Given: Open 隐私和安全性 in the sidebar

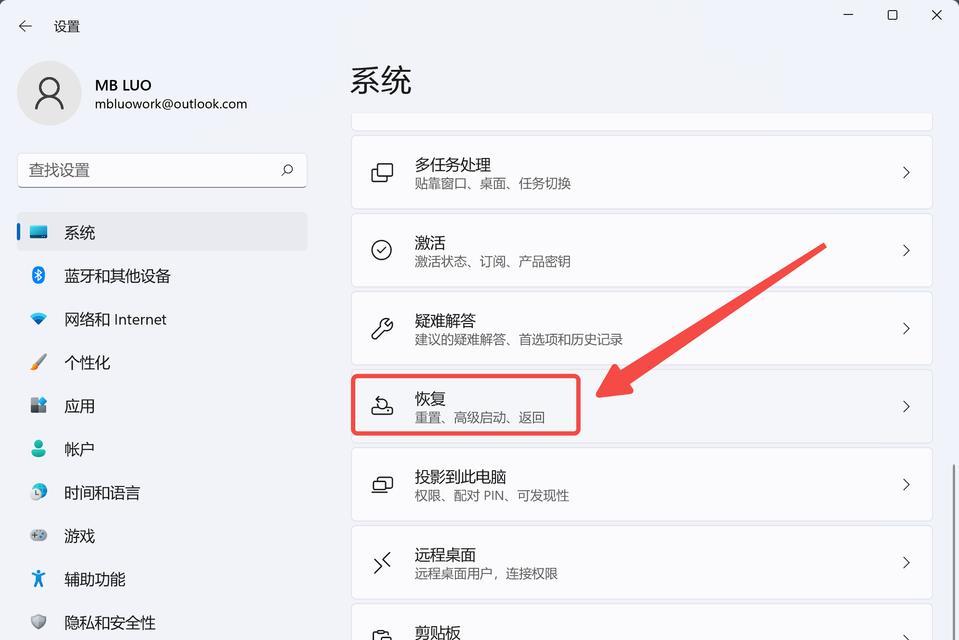Looking at the screenshot, I should click(162, 622).
